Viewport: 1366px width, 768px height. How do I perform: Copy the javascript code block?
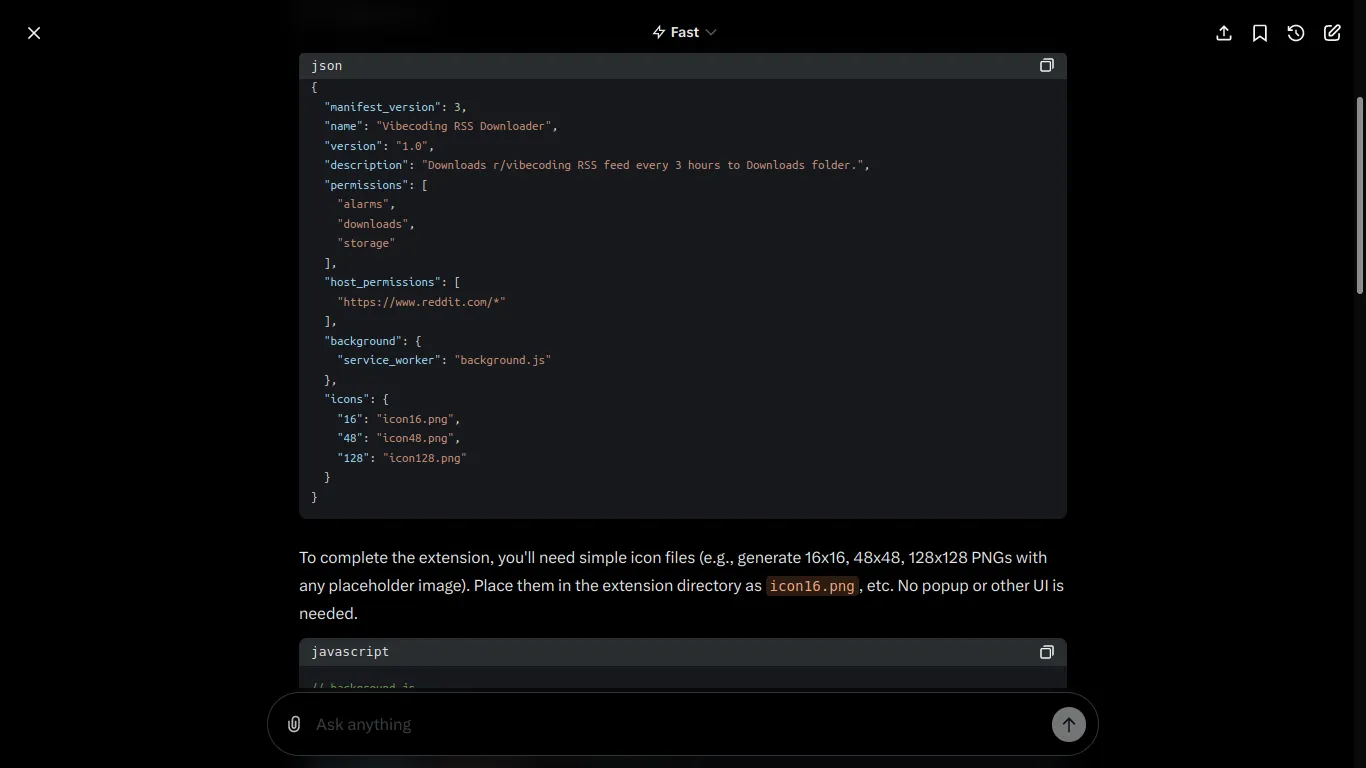1046,652
